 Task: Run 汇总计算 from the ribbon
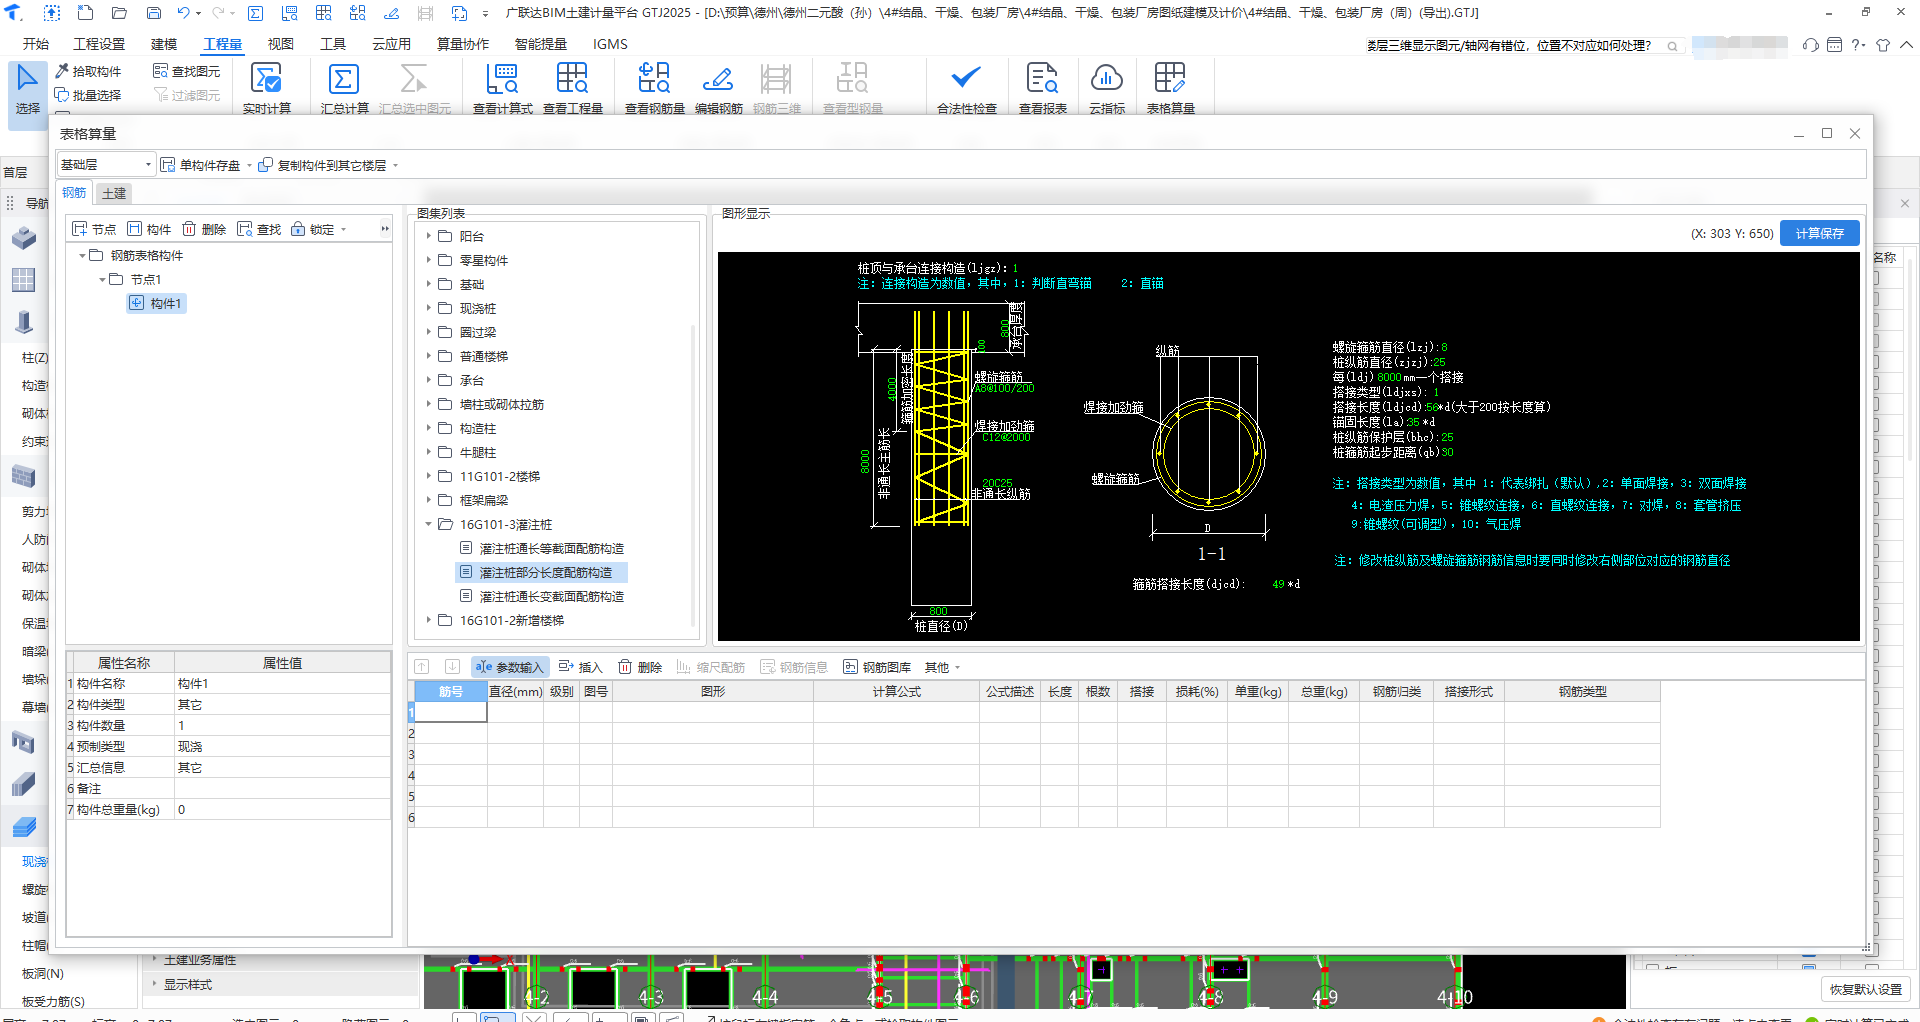click(x=344, y=88)
